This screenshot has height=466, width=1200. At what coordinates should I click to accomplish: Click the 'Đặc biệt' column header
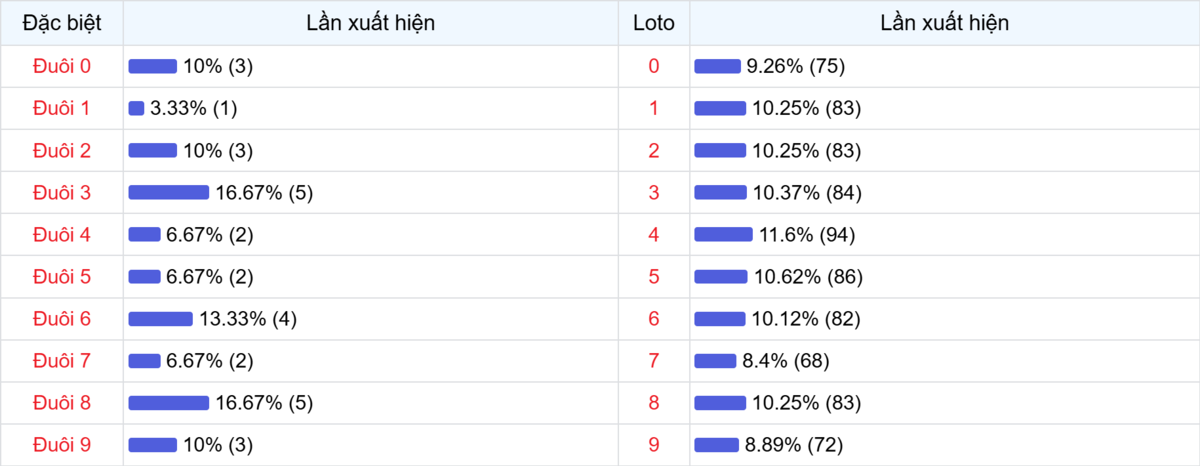62,23
